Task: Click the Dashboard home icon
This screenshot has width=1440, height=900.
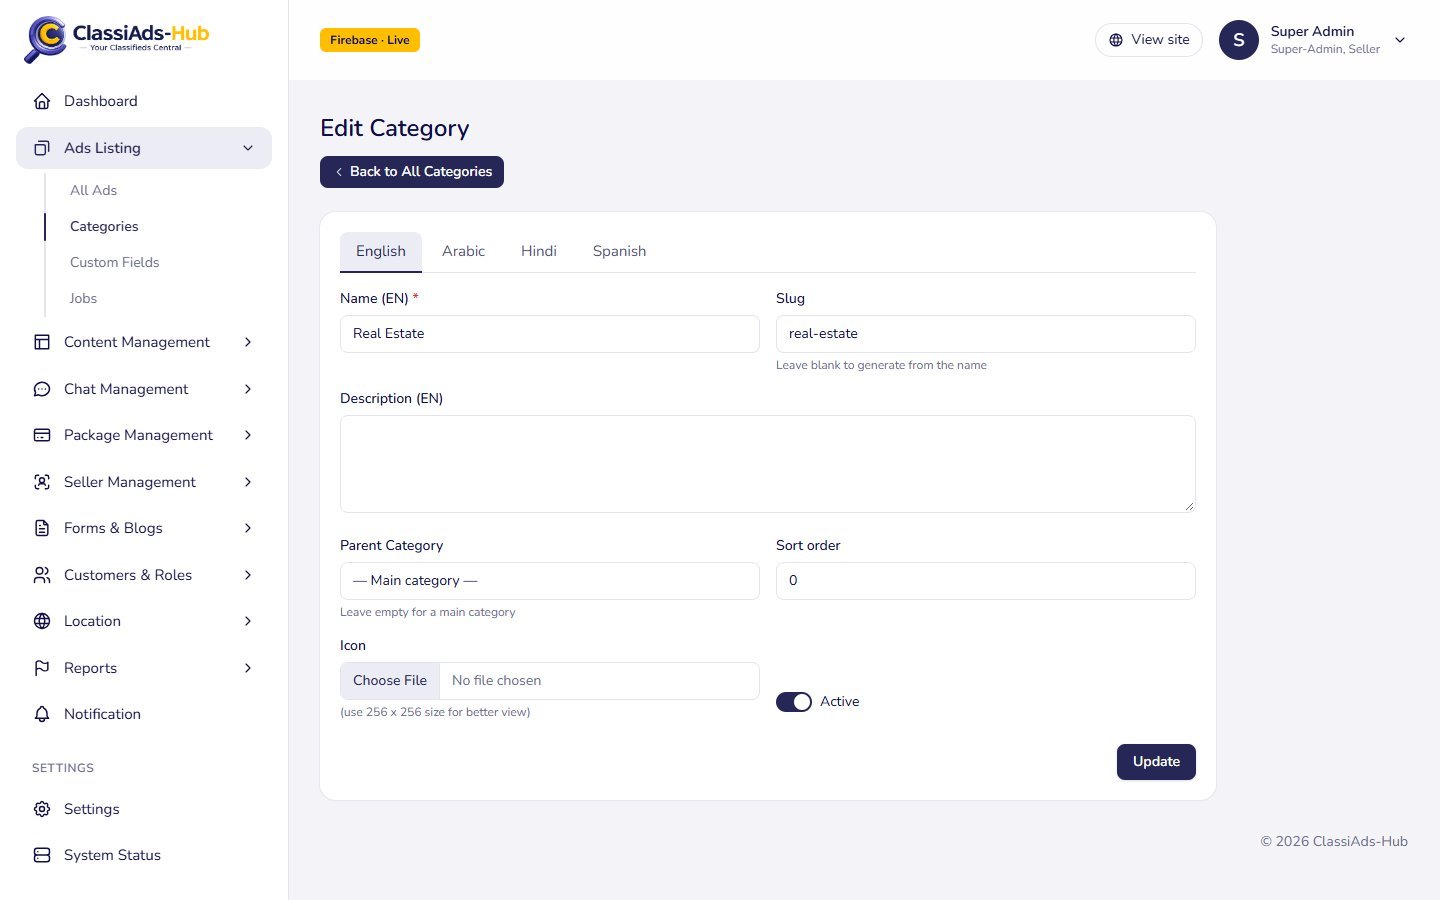Action: point(42,101)
